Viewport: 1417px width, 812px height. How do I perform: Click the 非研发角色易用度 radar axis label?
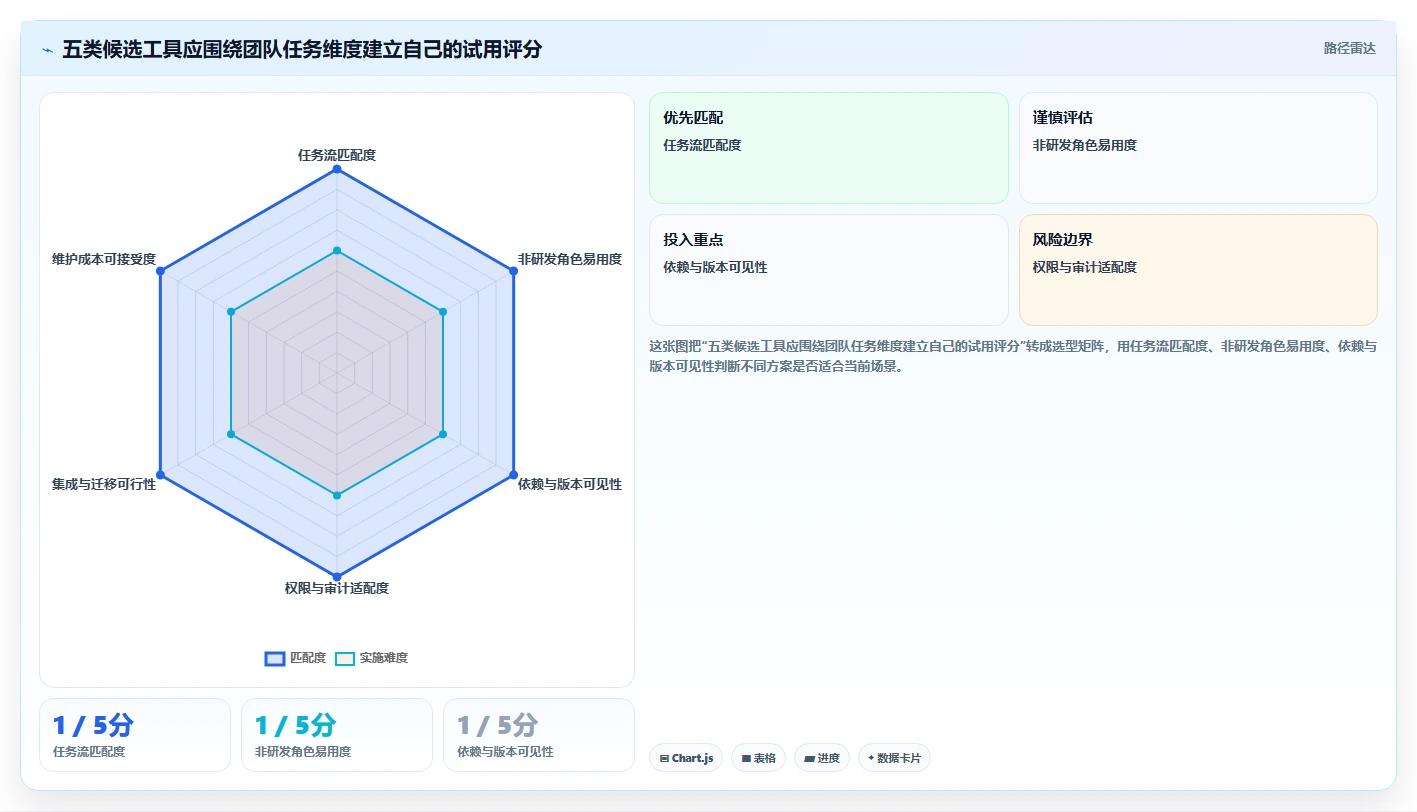[x=570, y=259]
